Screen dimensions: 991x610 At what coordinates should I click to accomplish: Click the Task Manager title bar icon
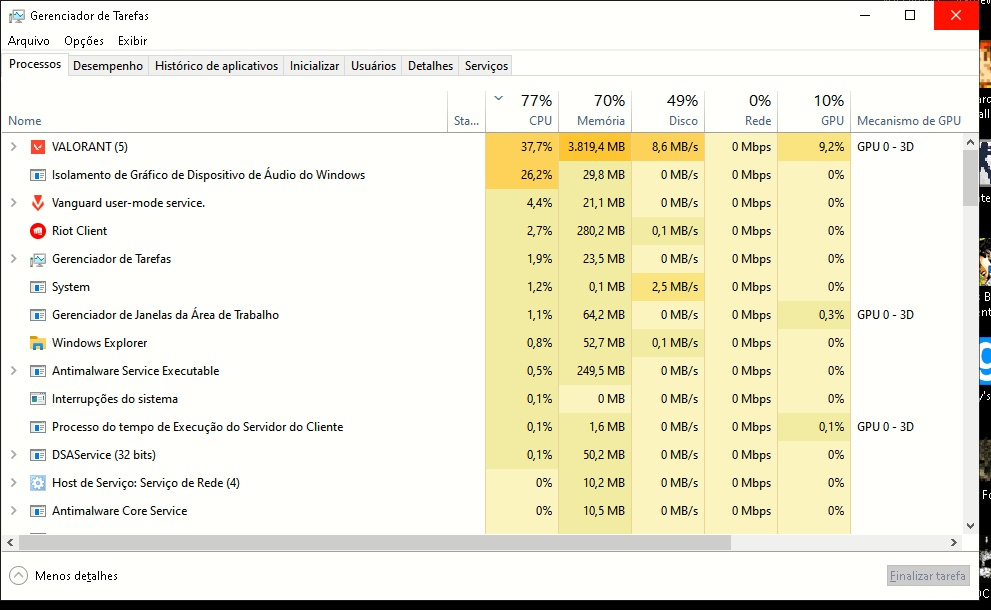[16, 16]
